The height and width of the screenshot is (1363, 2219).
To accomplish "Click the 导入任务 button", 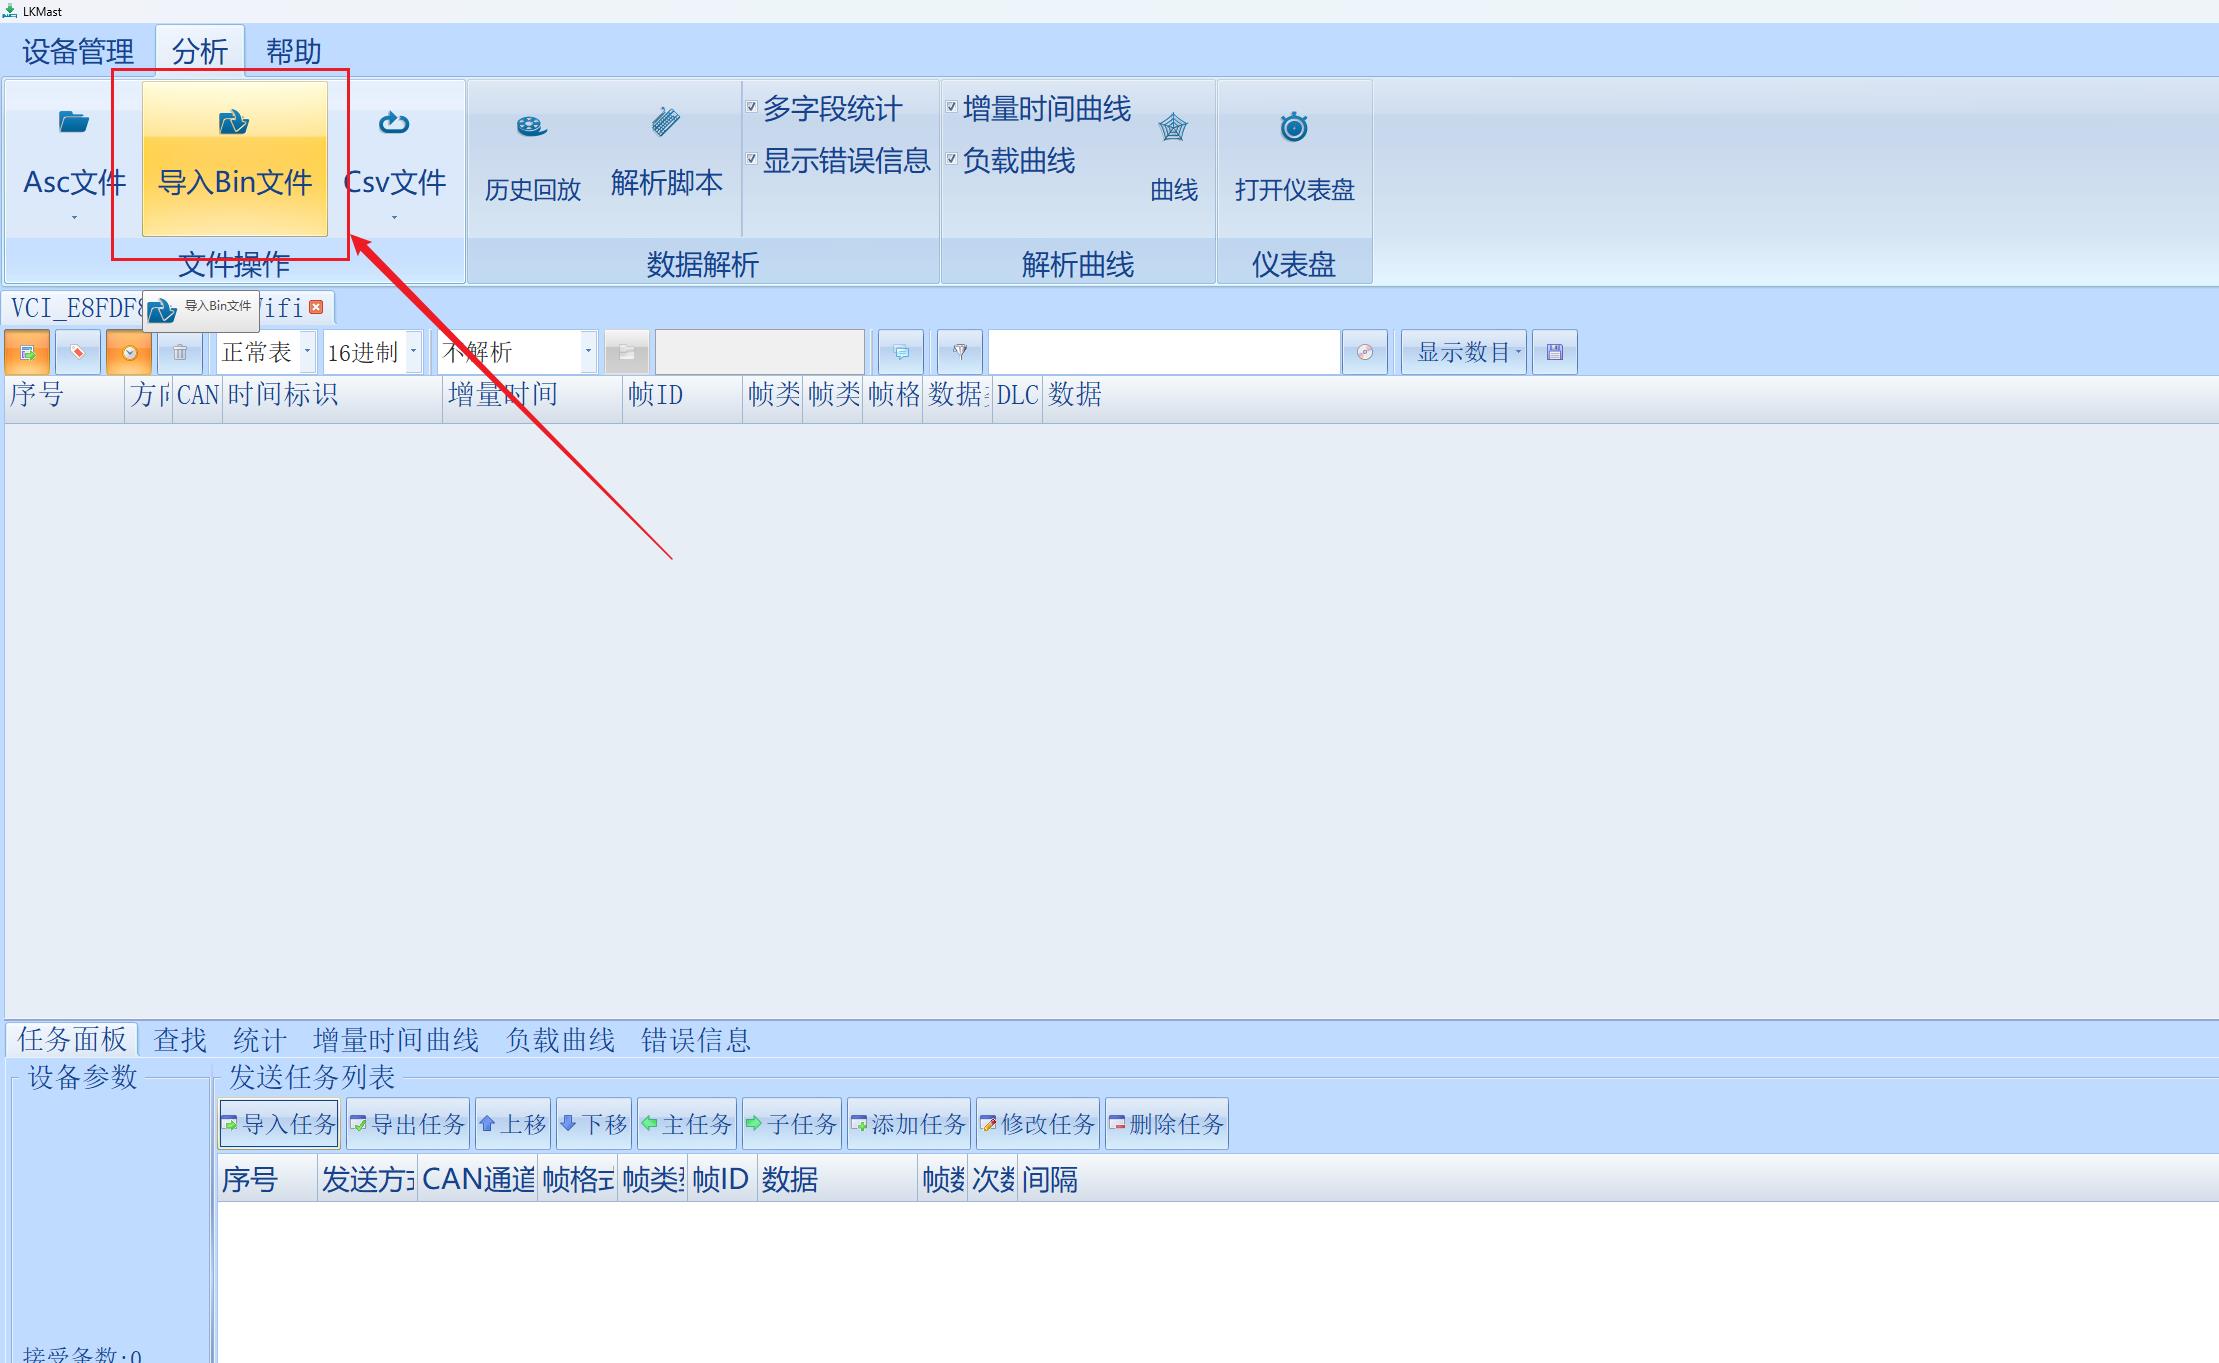I will click(279, 1124).
